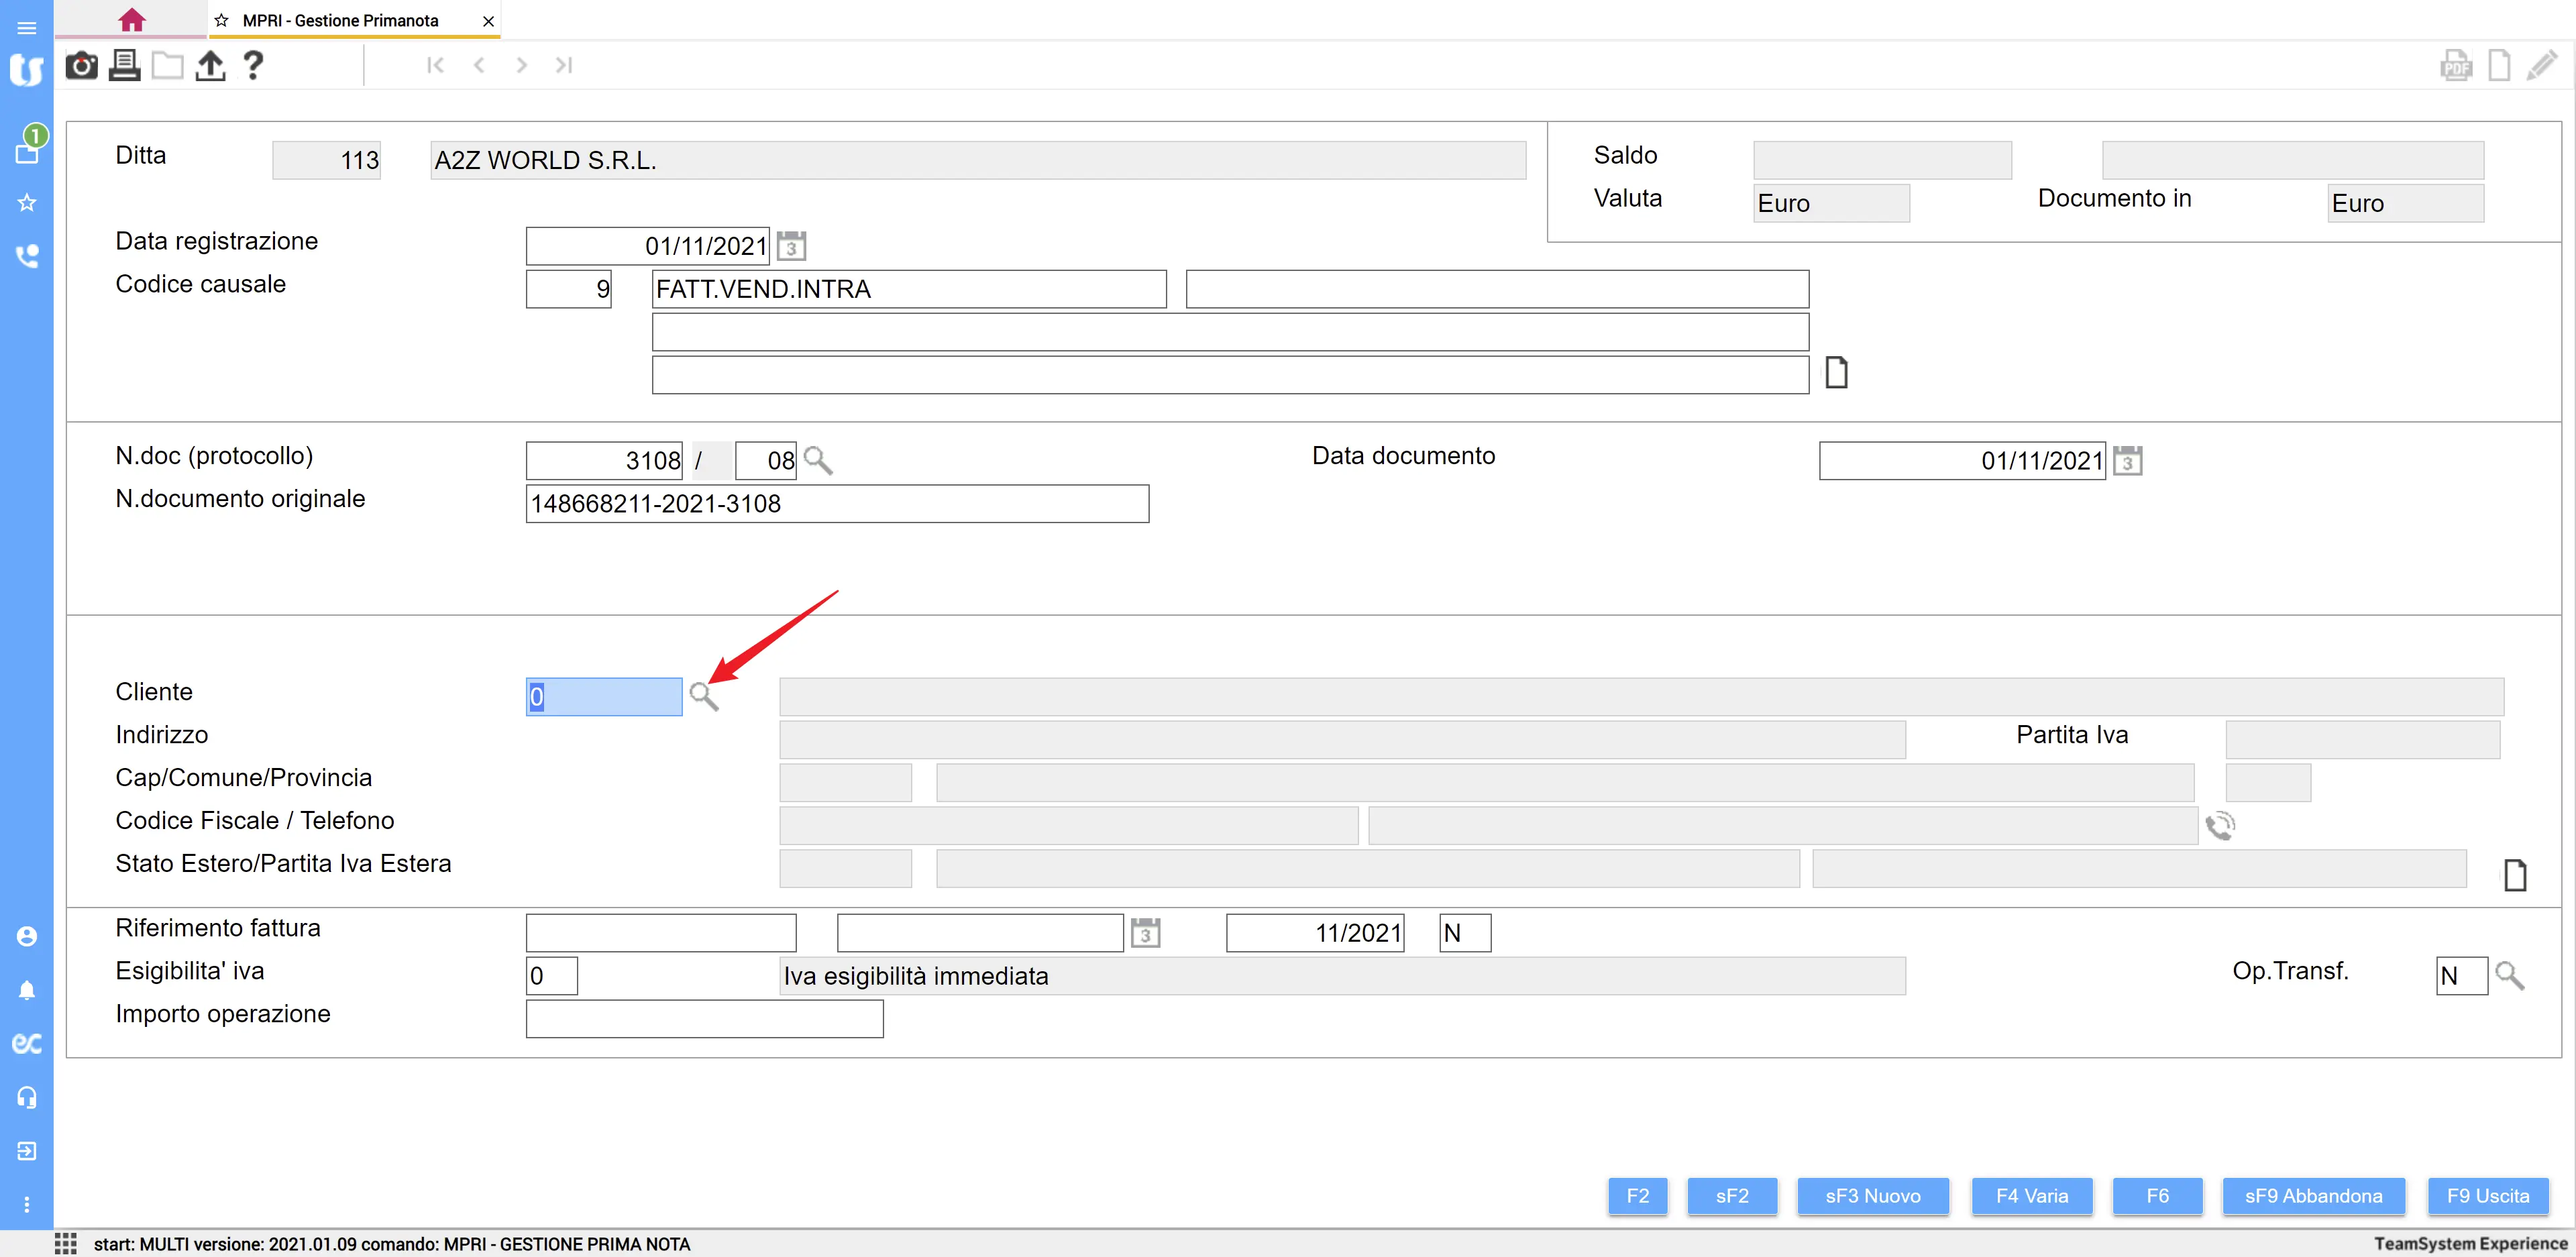Click the magnifier next to Cliente field
Image resolution: width=2576 pixels, height=1257 pixels.
(704, 697)
